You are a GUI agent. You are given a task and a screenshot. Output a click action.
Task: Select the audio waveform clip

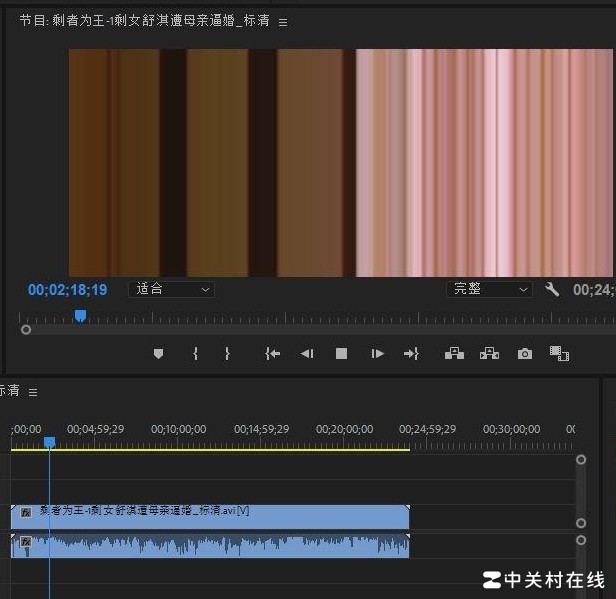210,546
